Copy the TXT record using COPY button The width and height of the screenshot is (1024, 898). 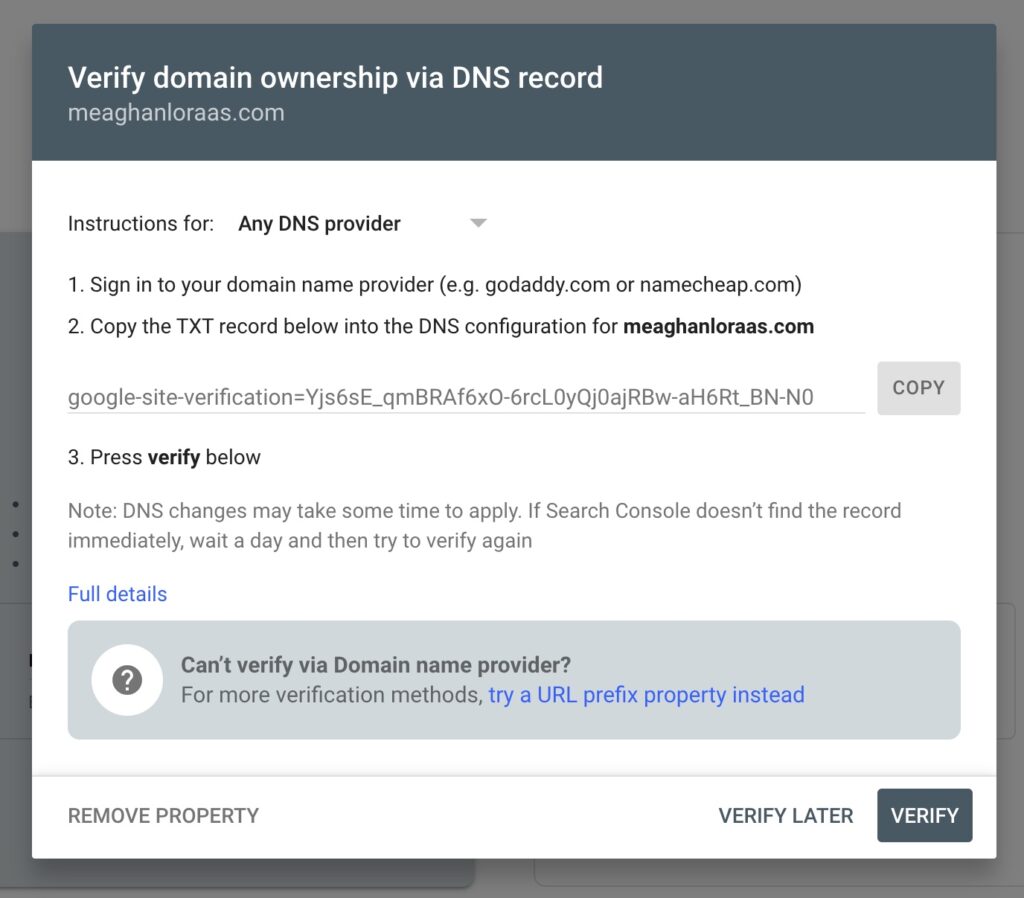click(918, 388)
